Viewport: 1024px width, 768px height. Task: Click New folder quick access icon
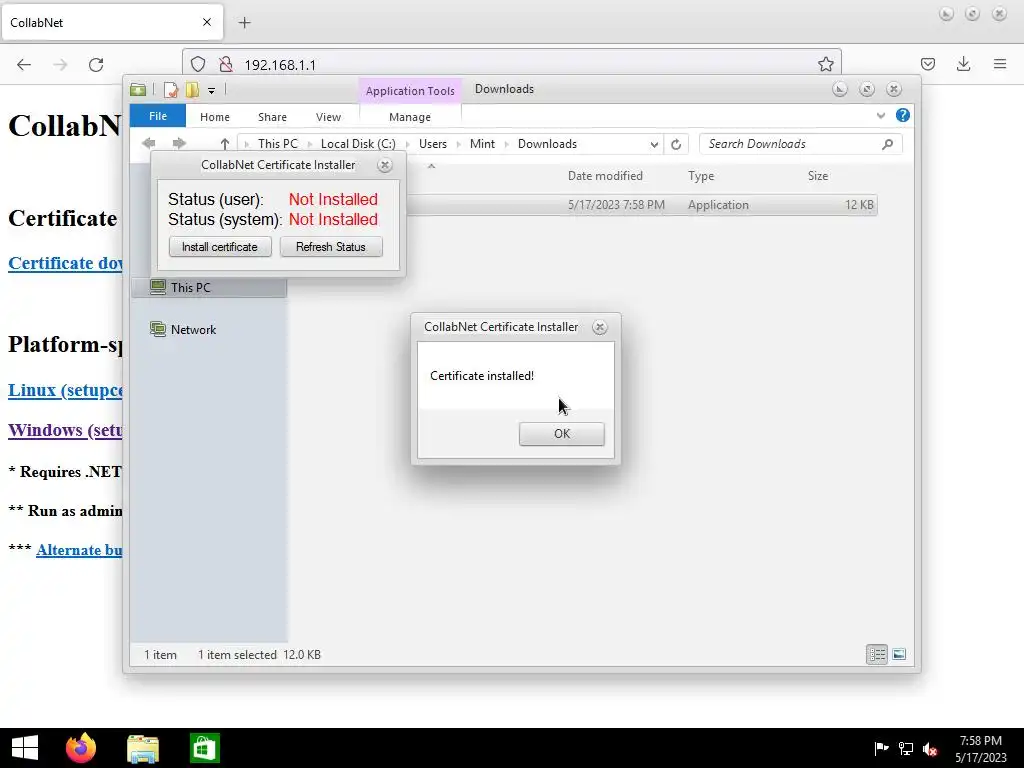click(193, 89)
